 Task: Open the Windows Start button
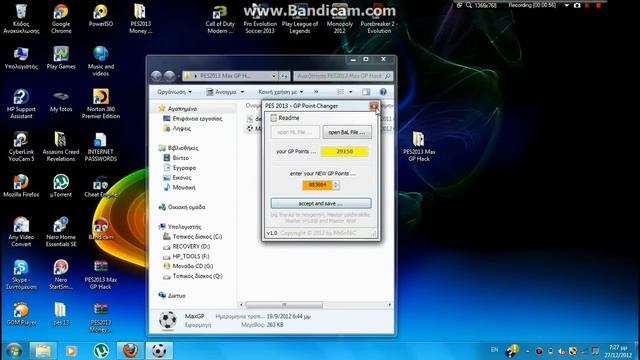coord(13,350)
